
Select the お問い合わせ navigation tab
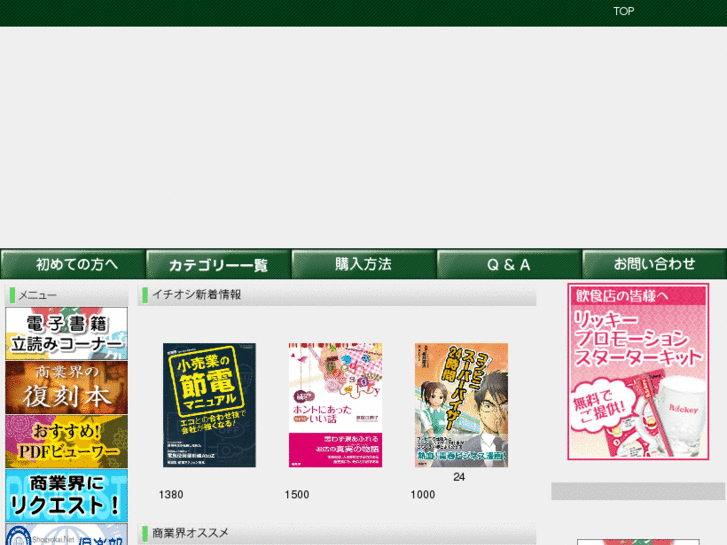click(x=654, y=264)
